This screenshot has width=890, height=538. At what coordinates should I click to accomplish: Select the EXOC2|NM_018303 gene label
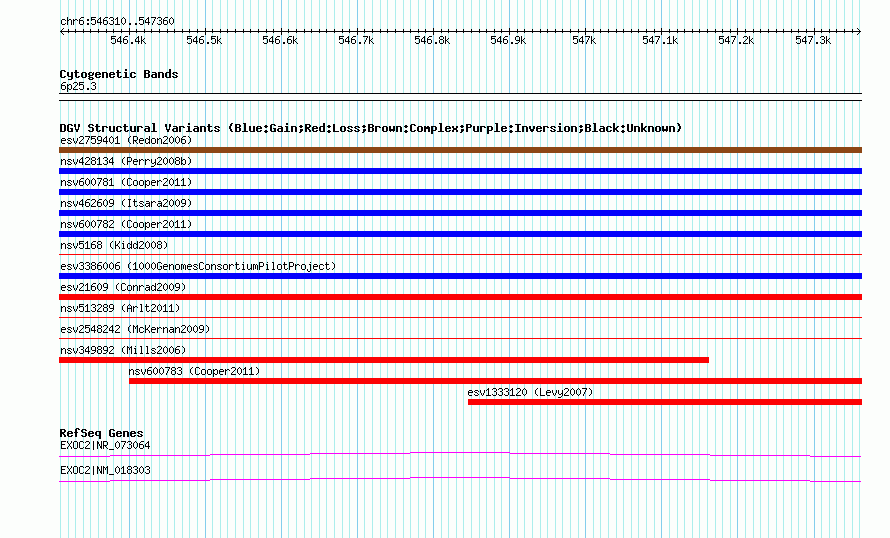pyautogui.click(x=105, y=470)
